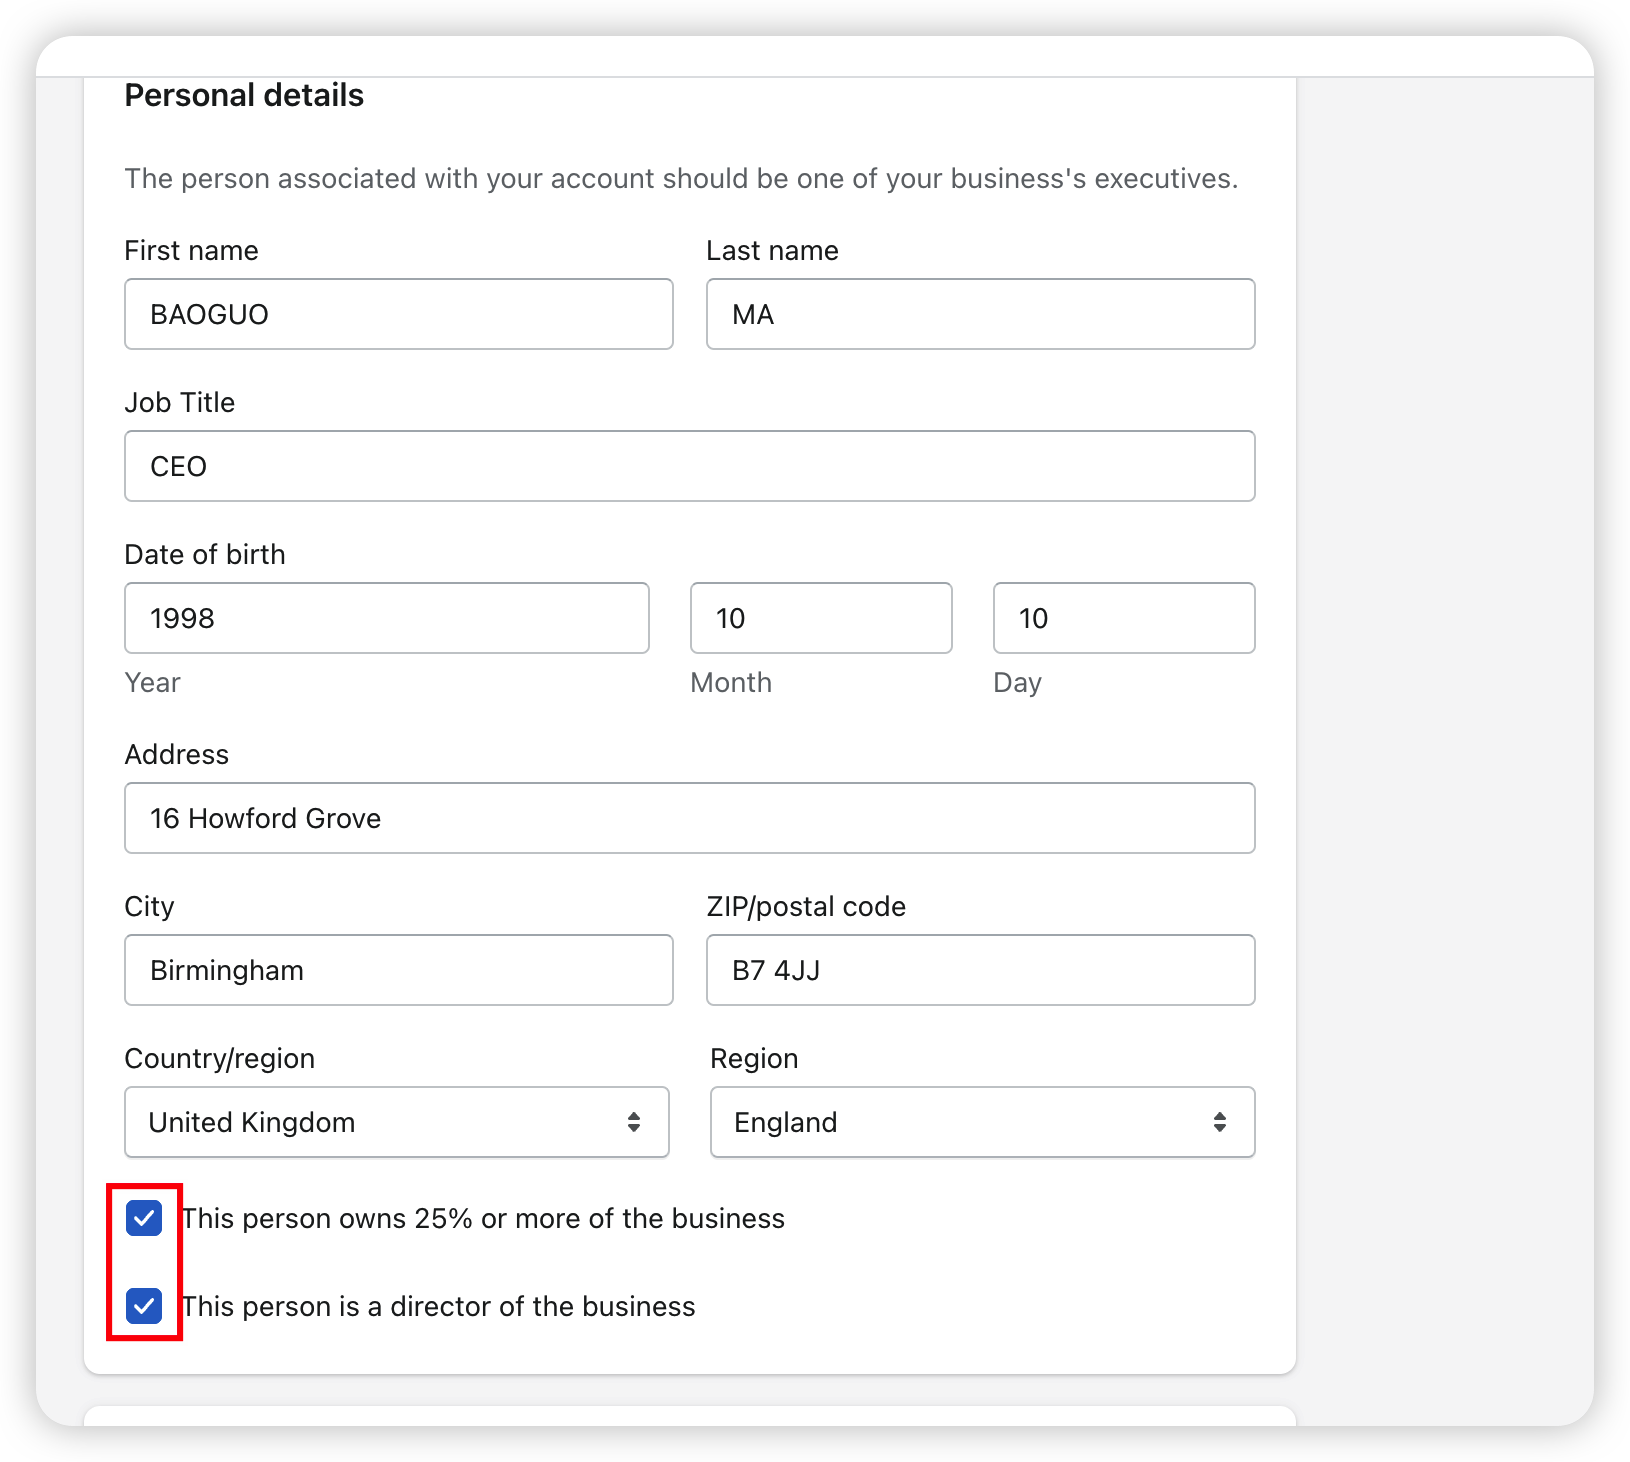Click inside the red-highlighted checkbox area

[144, 1262]
